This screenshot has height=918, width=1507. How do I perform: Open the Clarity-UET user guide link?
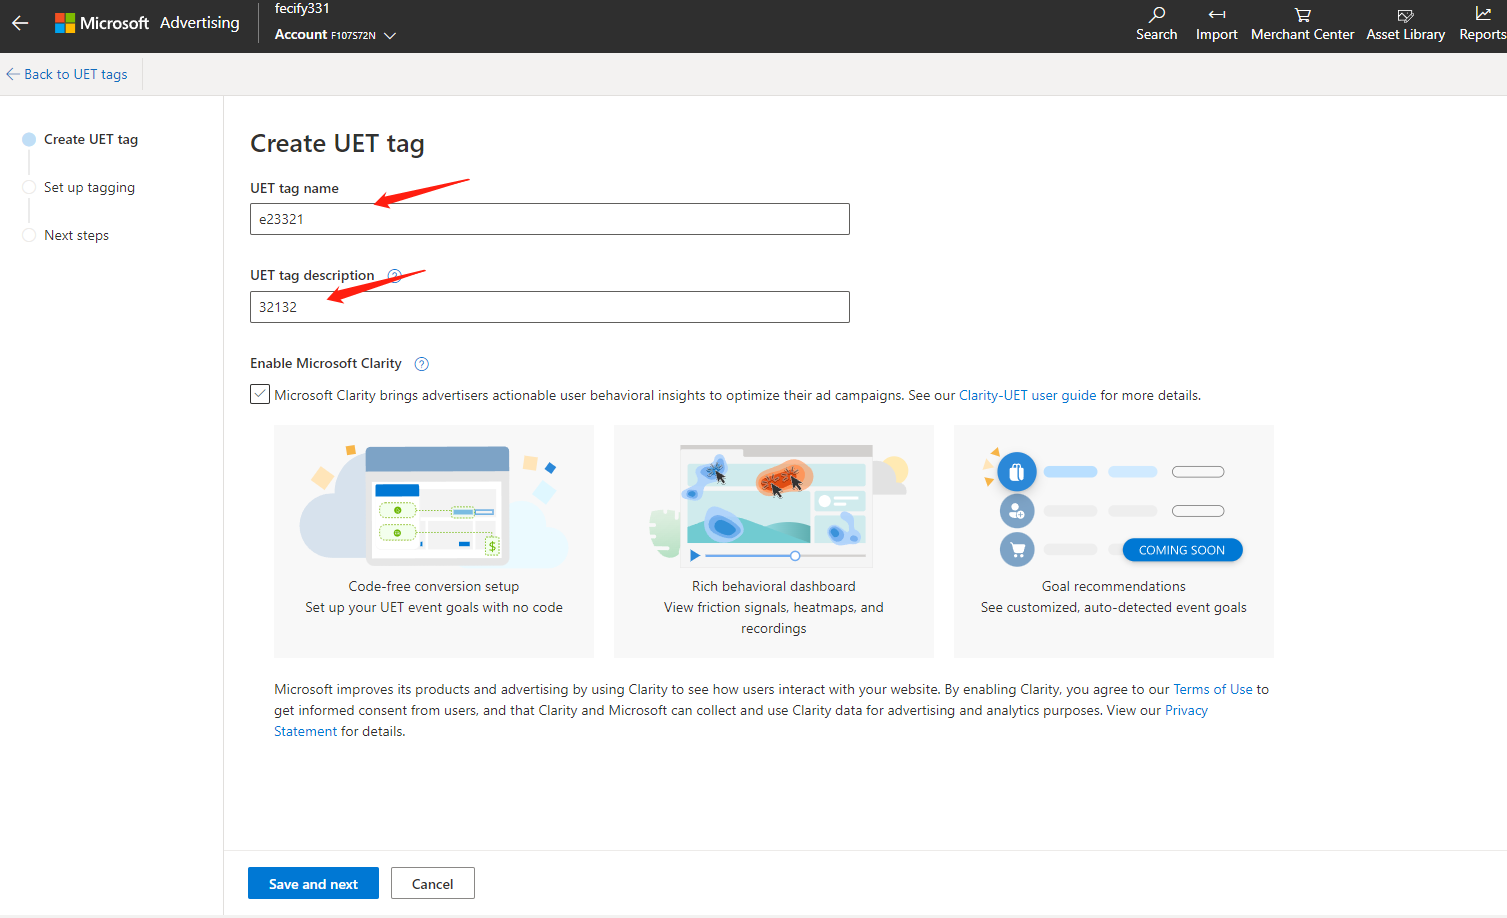(1027, 395)
